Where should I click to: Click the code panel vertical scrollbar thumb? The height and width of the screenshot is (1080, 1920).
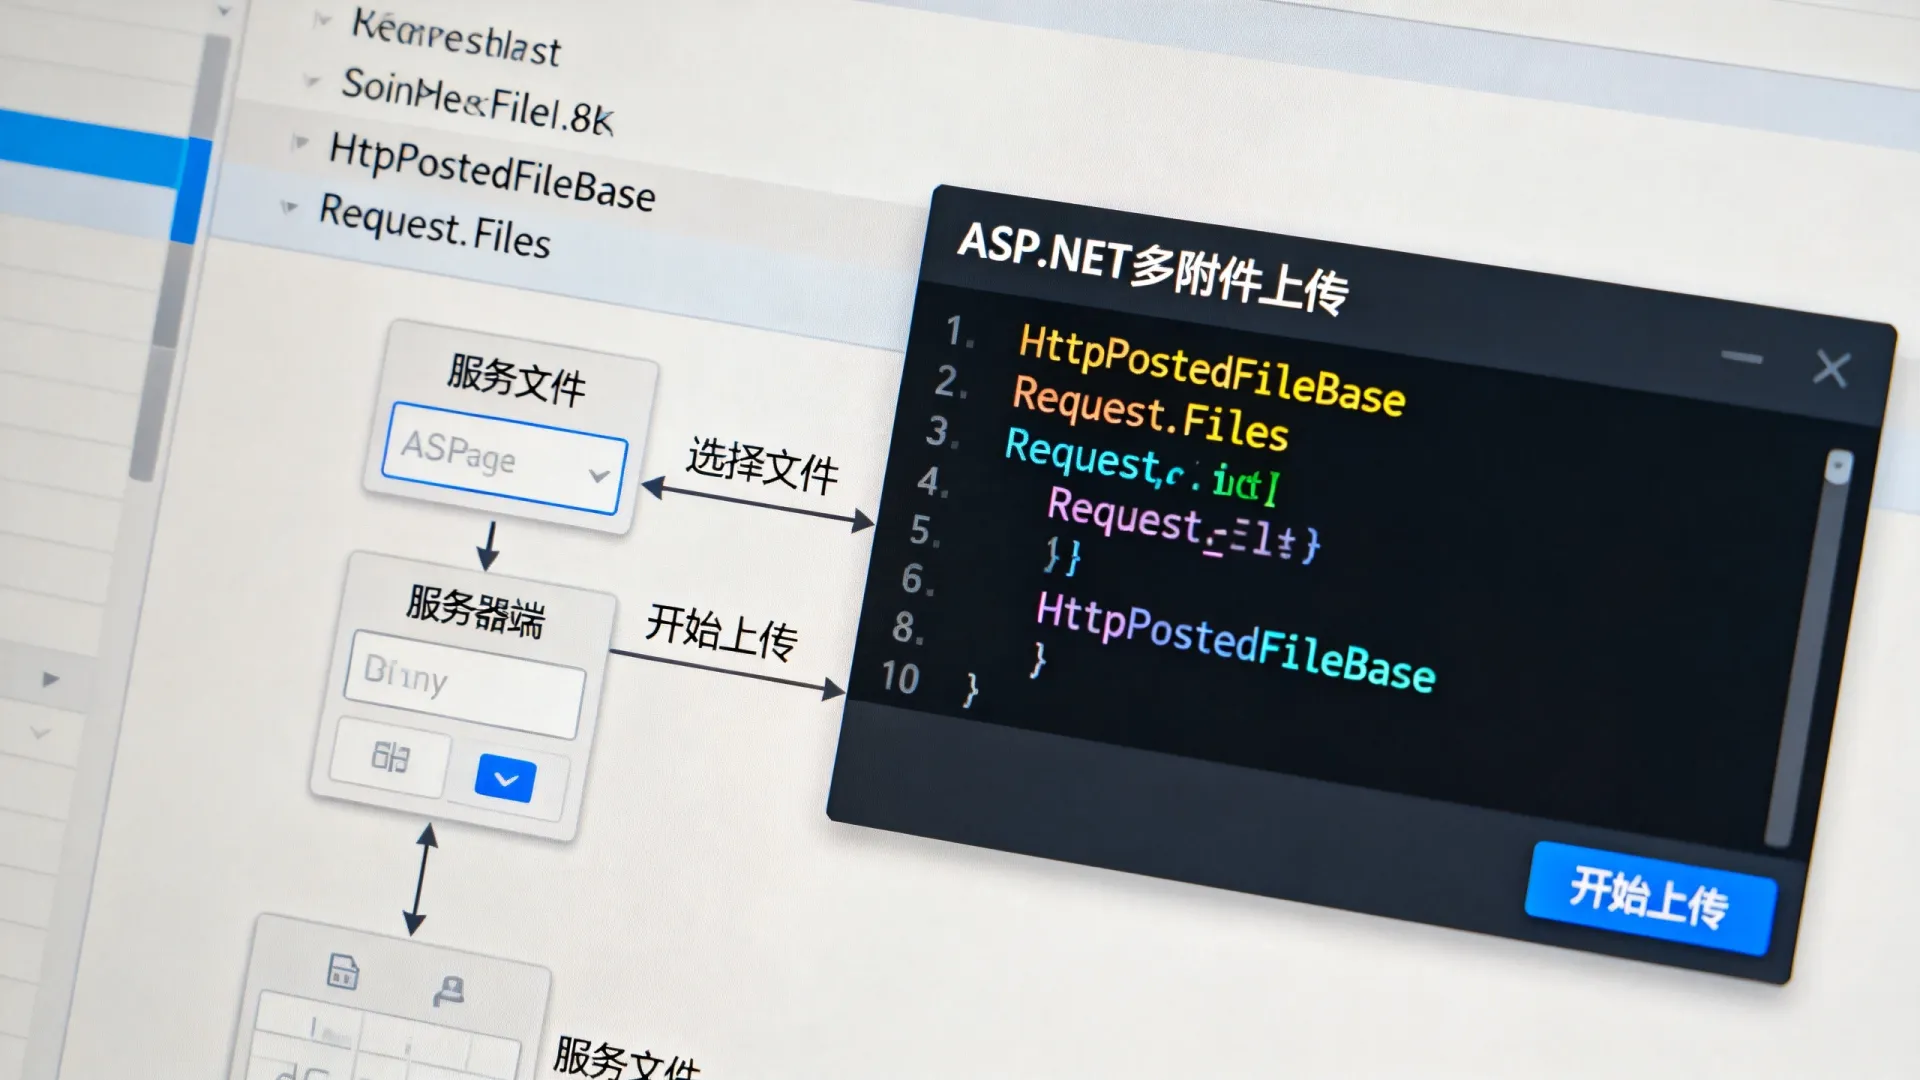1838,467
